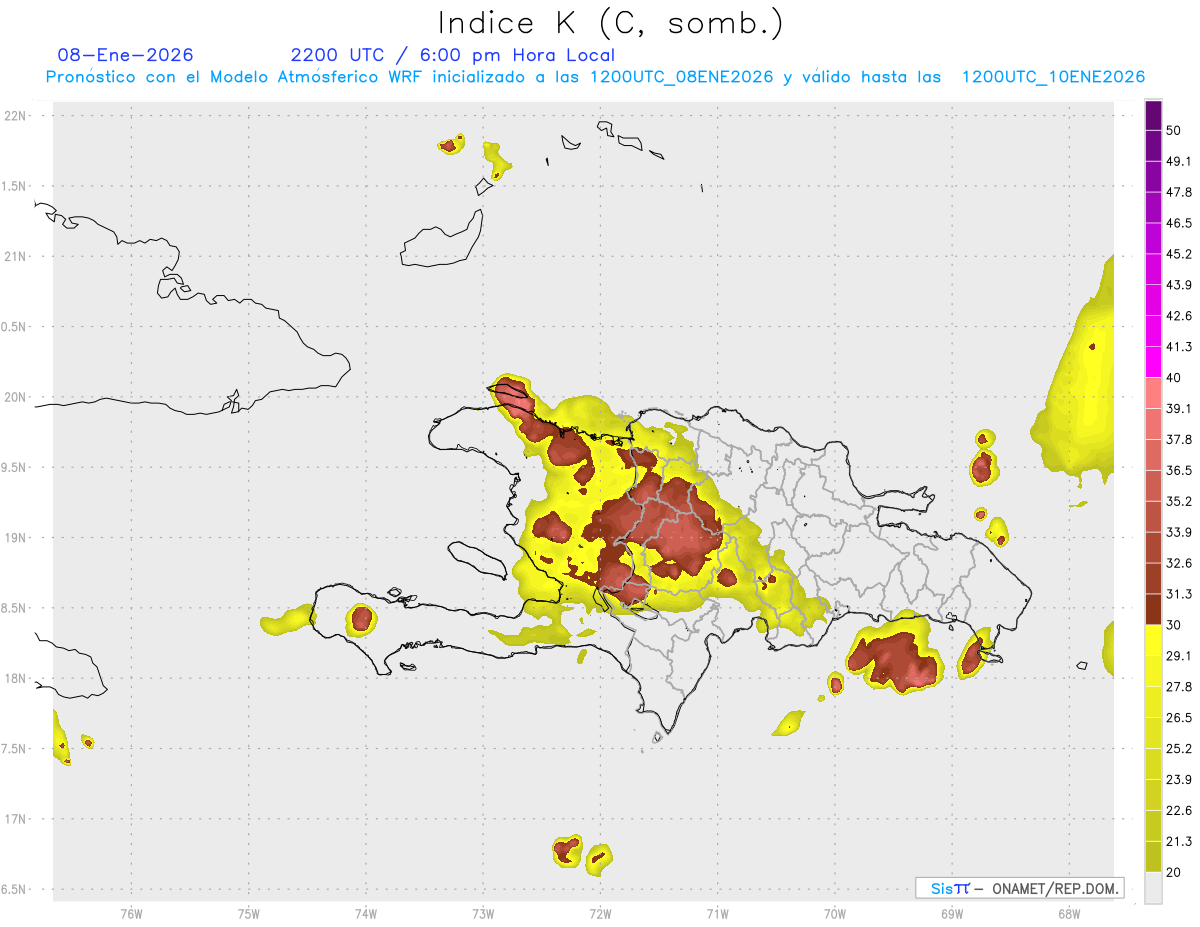Click the olive colorbar swatch between 20 and 21.3
The width and height of the screenshot is (1200, 927).
coord(1153,857)
